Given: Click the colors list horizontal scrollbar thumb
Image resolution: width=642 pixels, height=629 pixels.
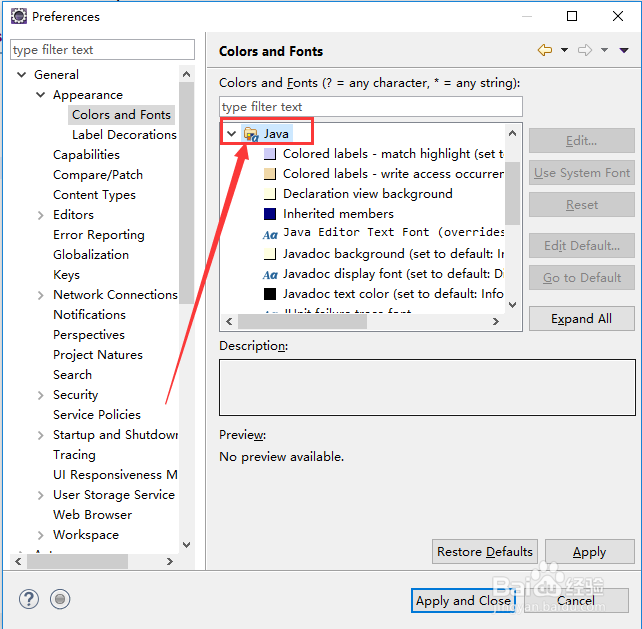Looking at the screenshot, I should (303, 321).
